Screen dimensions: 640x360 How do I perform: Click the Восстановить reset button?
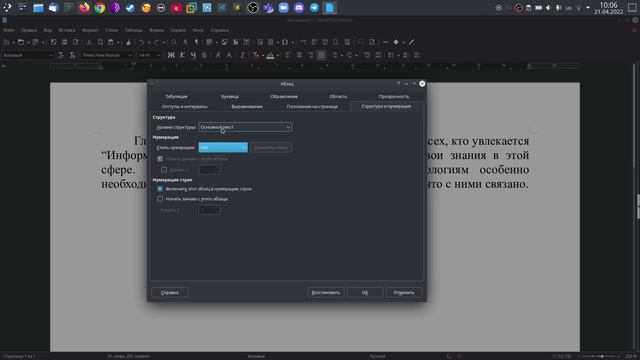326,293
